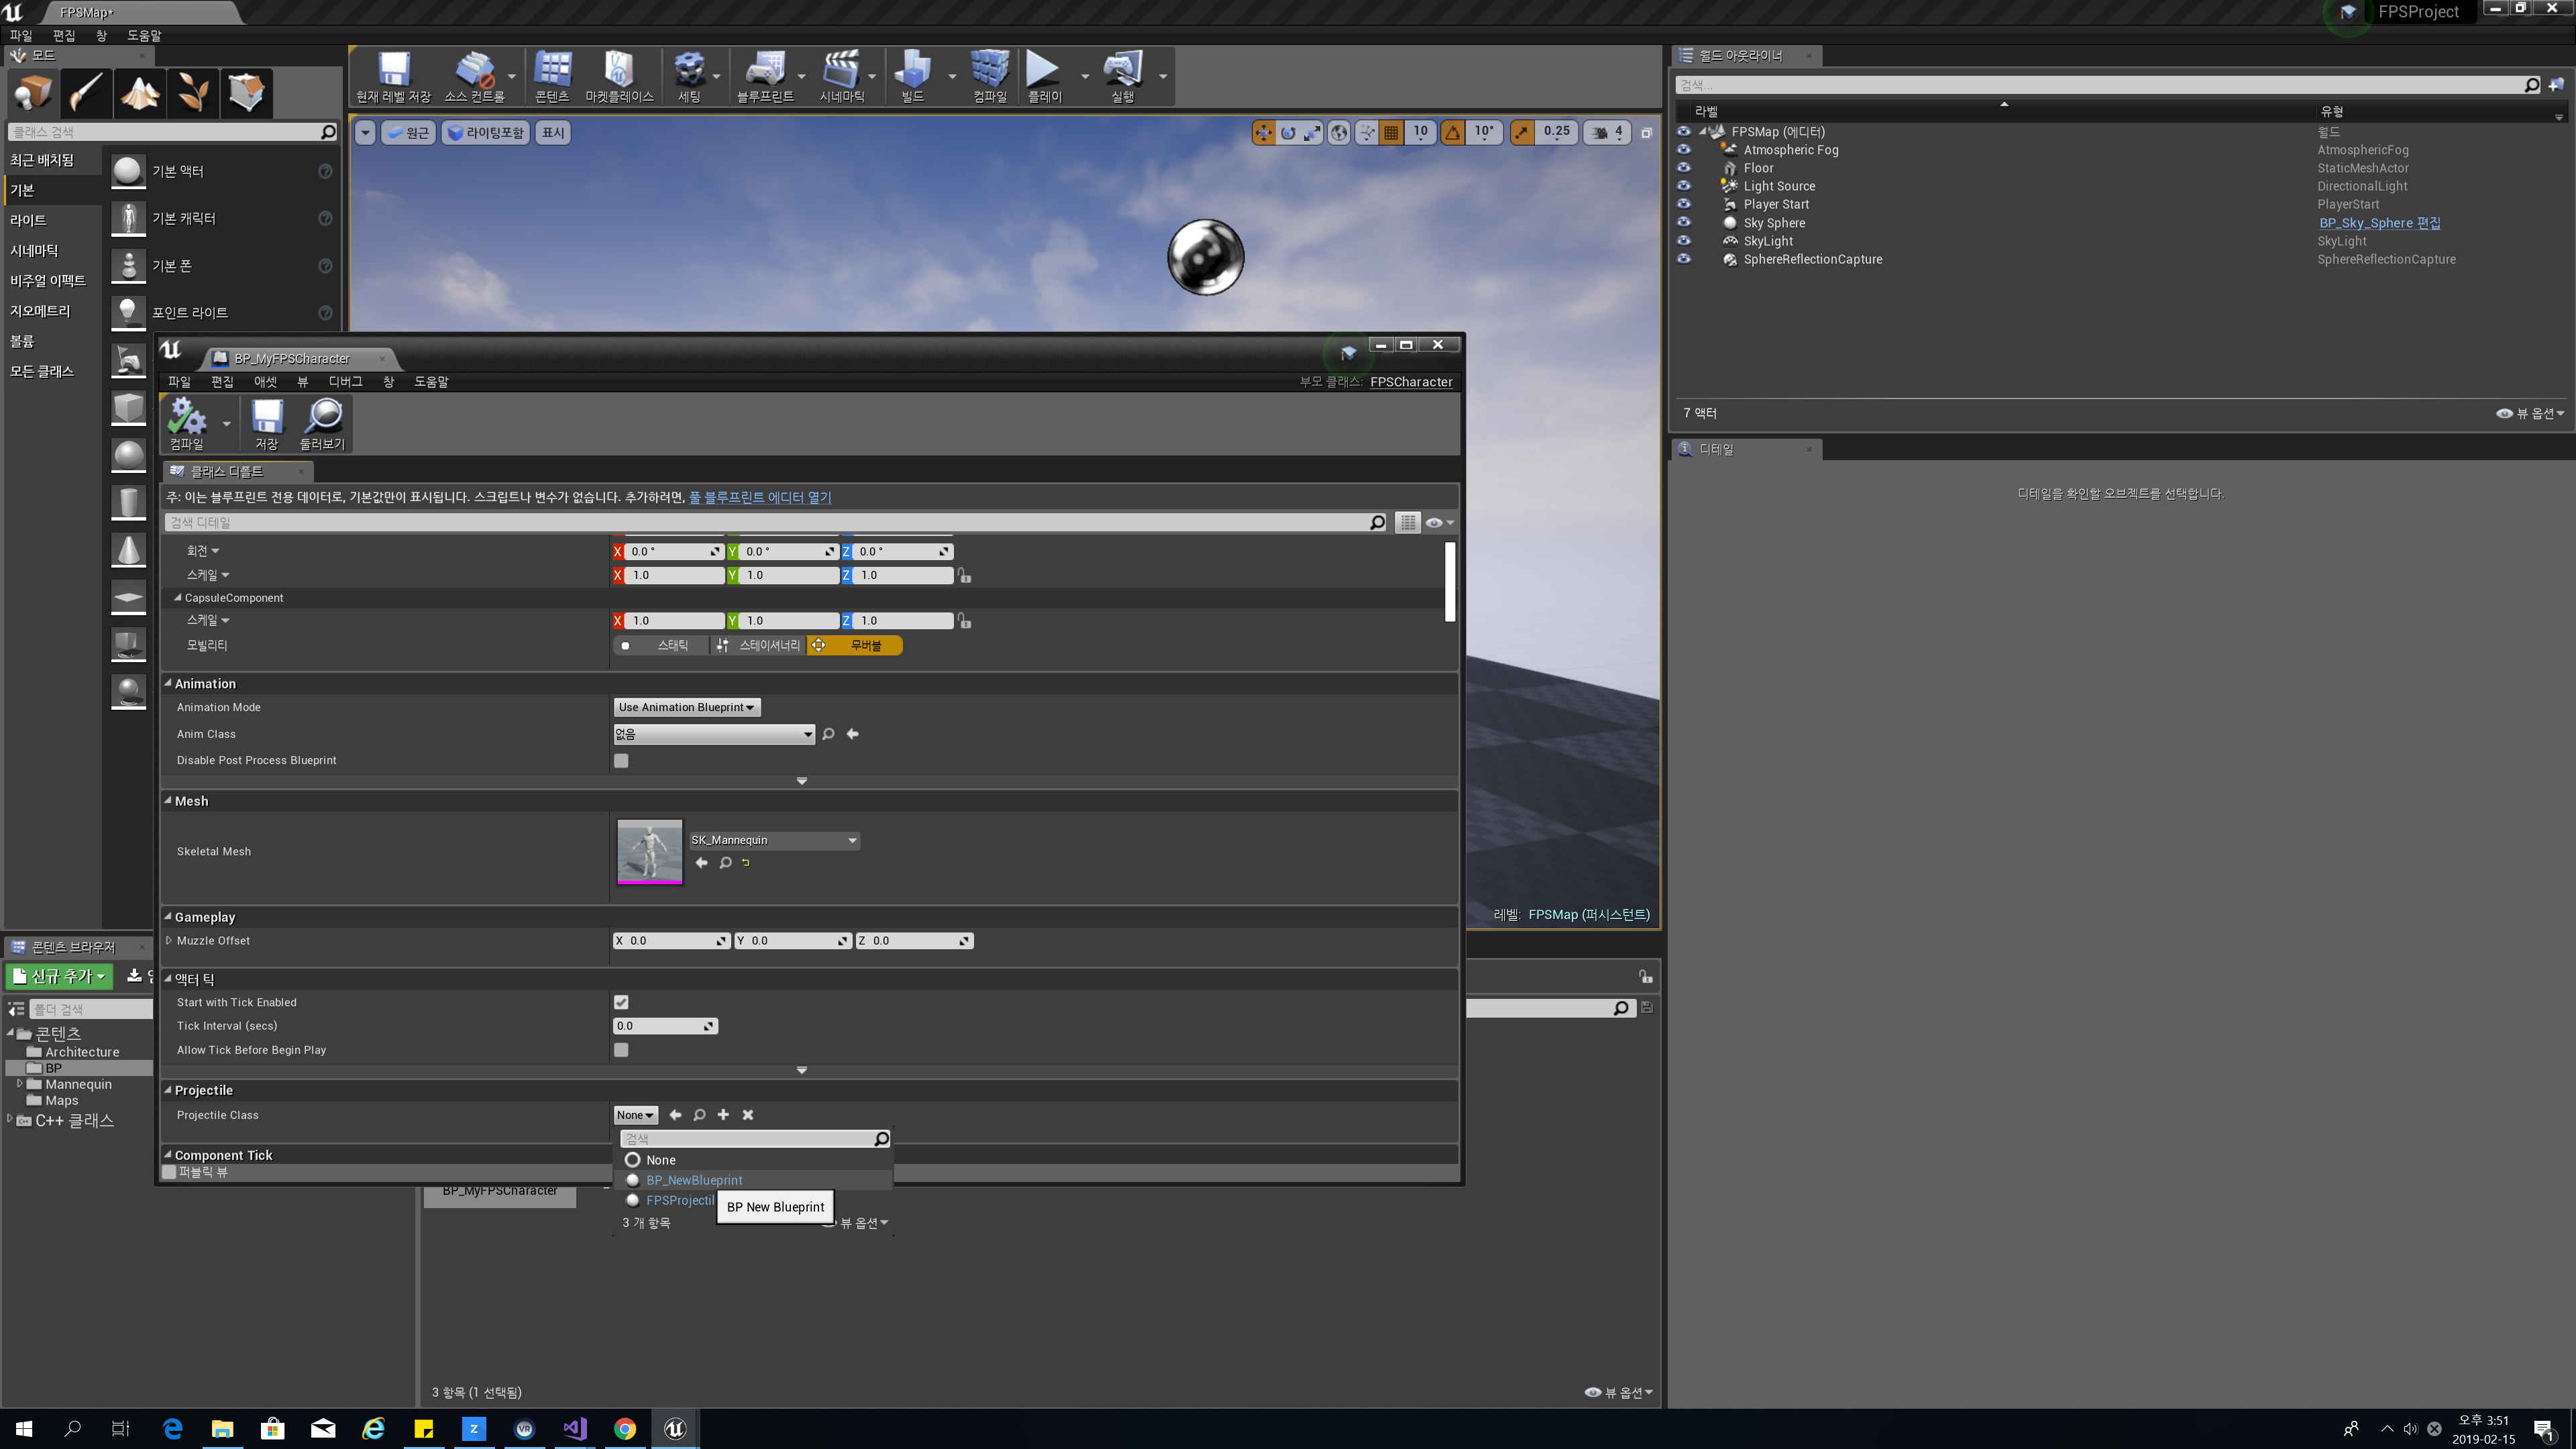Open Blueprints toolbar button
The height and width of the screenshot is (1449, 2576).
click(765, 76)
